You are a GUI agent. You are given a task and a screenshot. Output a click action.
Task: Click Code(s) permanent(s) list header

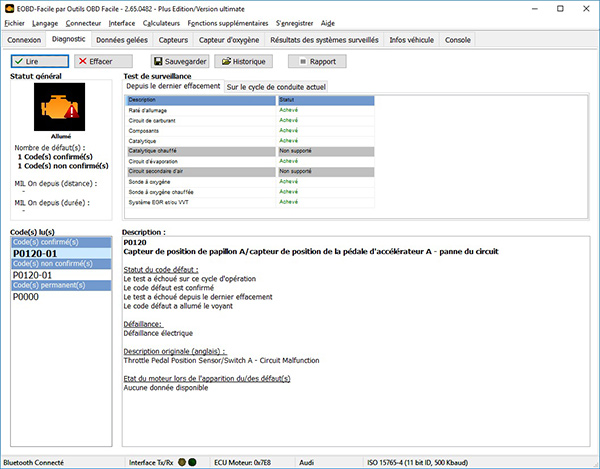click(61, 285)
